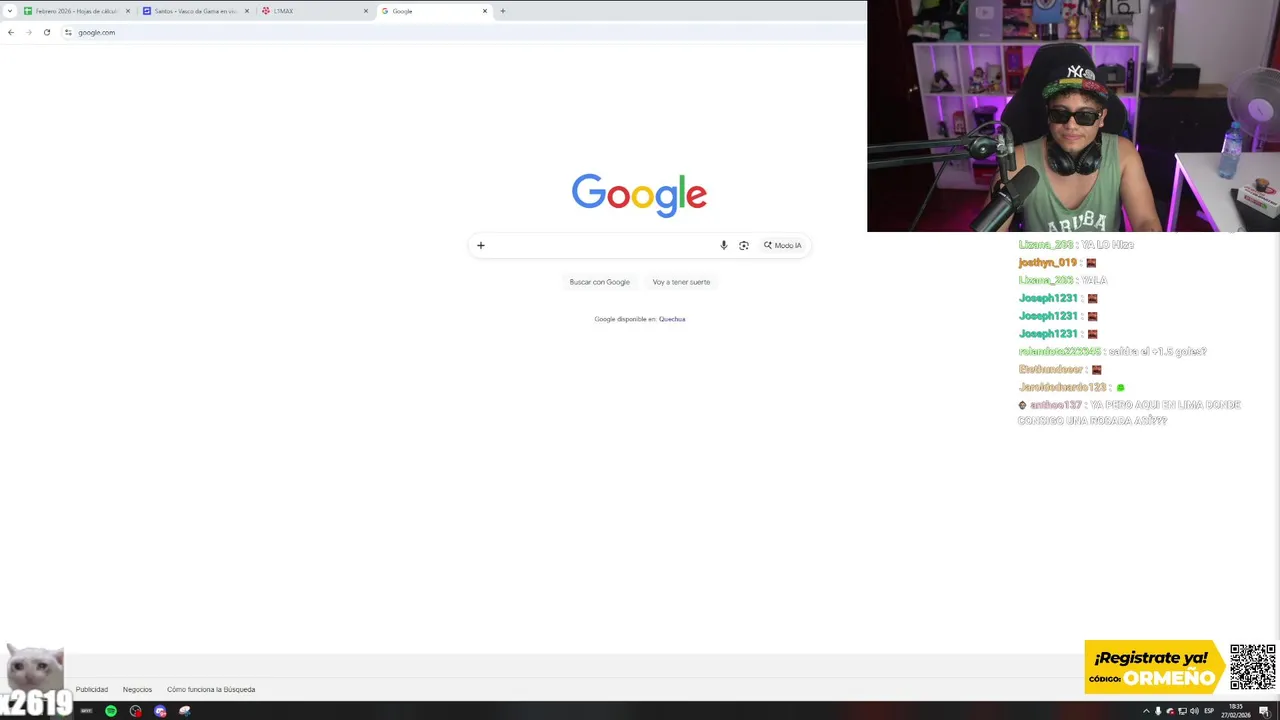Close the Febrero 2026 spreadsheet tab
Screen dimensions: 1280x720
coord(128,11)
